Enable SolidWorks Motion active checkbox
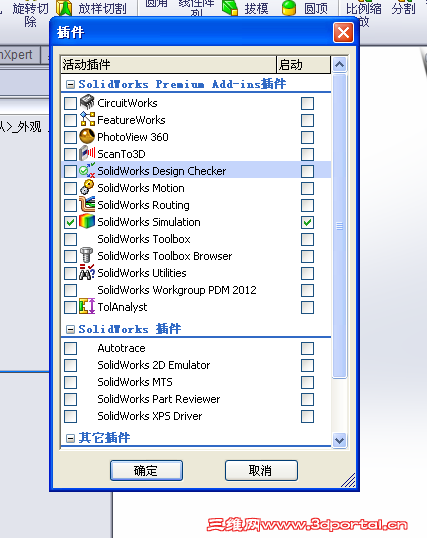Screen dimensions: 427x538 pos(70,188)
